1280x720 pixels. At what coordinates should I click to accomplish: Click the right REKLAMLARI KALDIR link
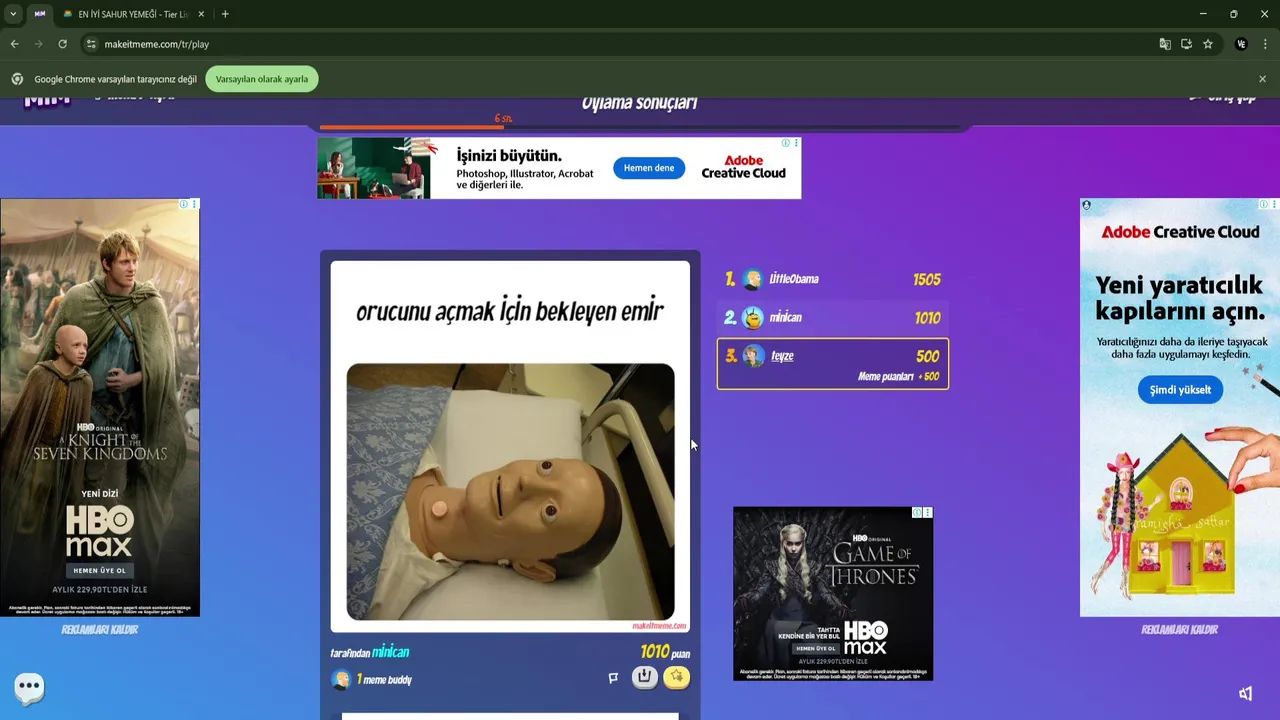coord(1179,630)
